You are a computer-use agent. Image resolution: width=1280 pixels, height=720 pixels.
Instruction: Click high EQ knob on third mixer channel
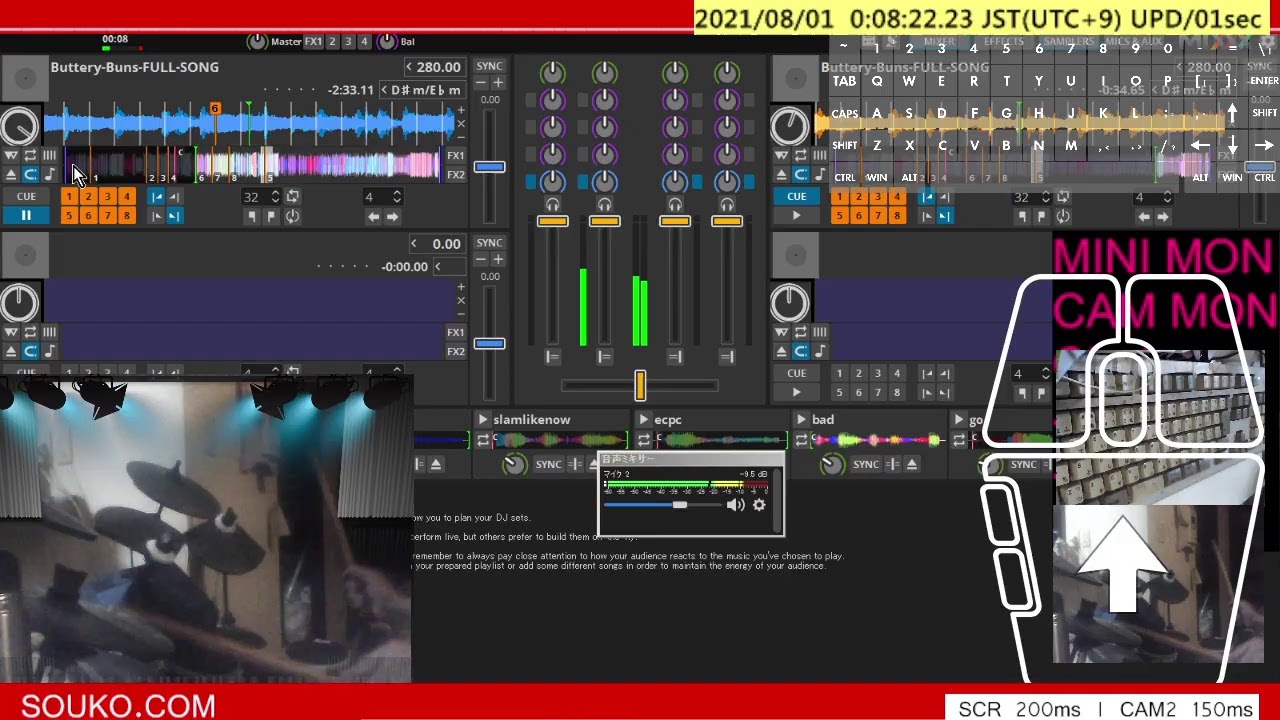click(x=675, y=100)
